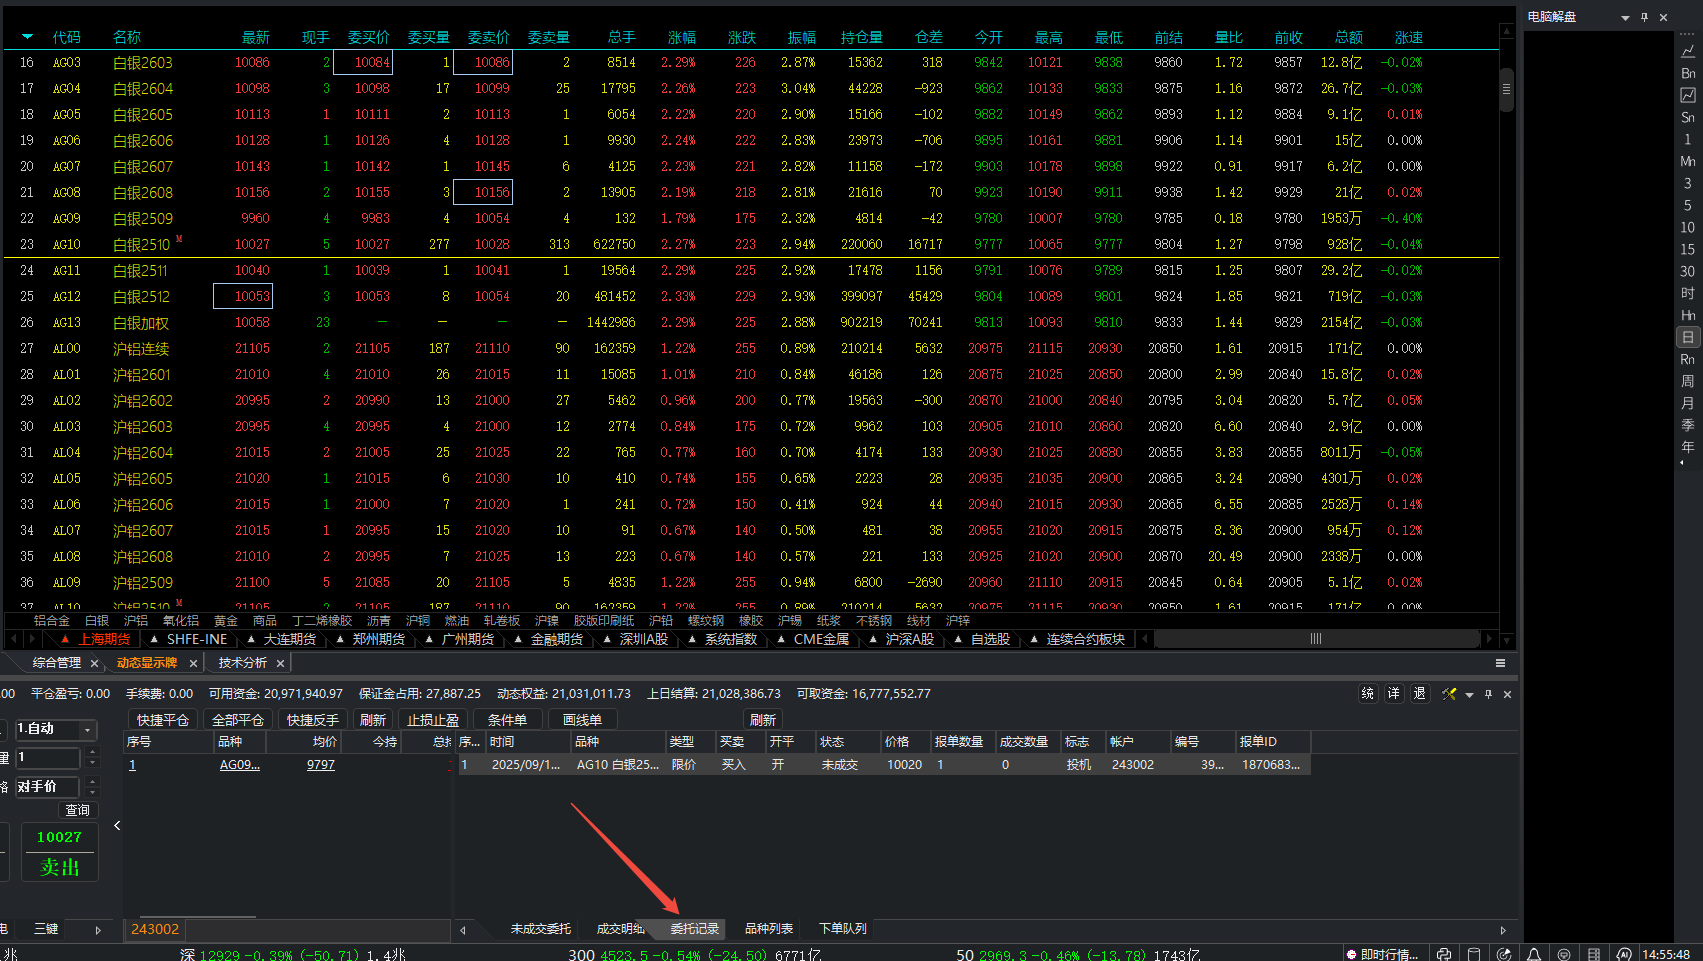Image resolution: width=1703 pixels, height=961 pixels.
Task: Click the radar icon in status bar
Action: pyautogui.click(x=1504, y=954)
